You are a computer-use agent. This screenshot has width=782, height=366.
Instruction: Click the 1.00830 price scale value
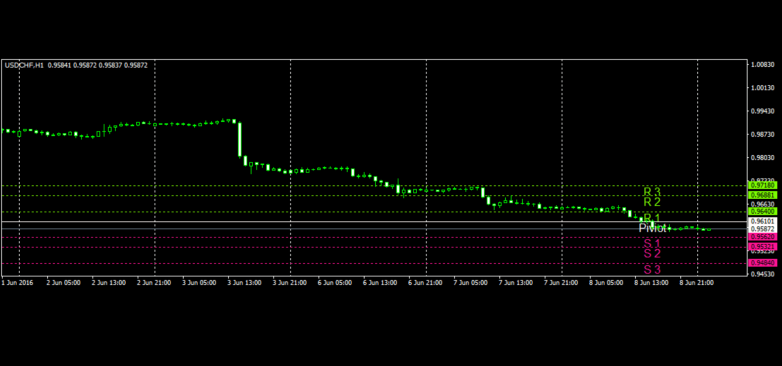pos(763,64)
